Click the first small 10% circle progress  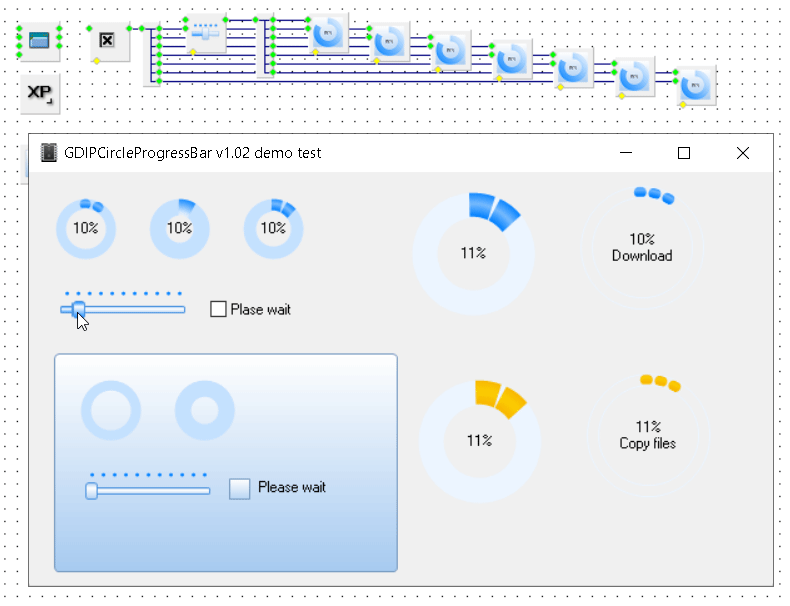tap(85, 228)
